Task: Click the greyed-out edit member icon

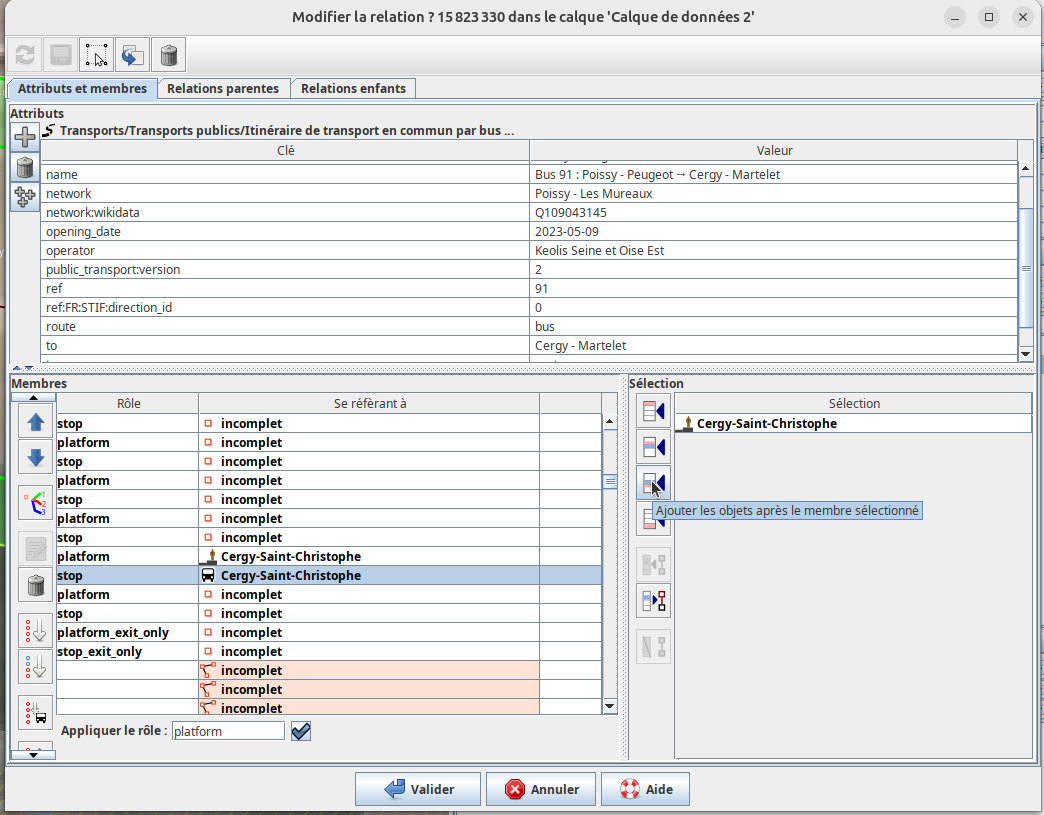Action: pos(36,549)
